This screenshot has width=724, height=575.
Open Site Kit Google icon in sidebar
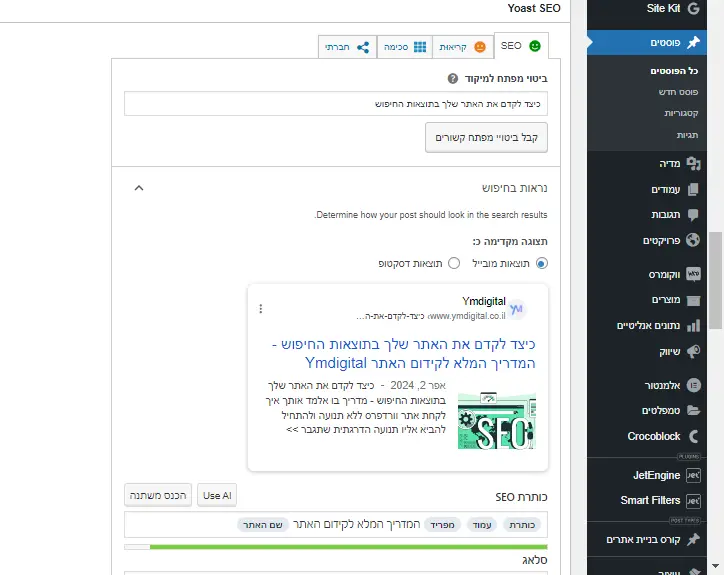click(x=694, y=8)
